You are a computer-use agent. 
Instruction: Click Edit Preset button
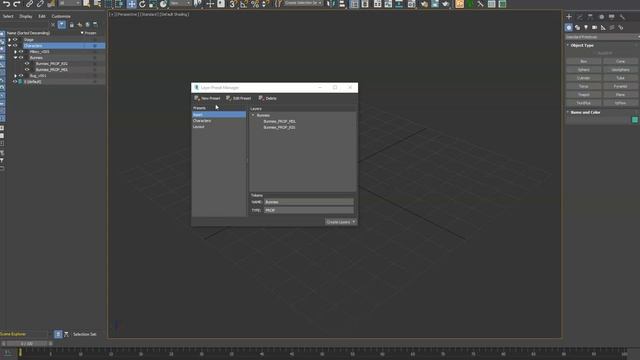point(239,98)
